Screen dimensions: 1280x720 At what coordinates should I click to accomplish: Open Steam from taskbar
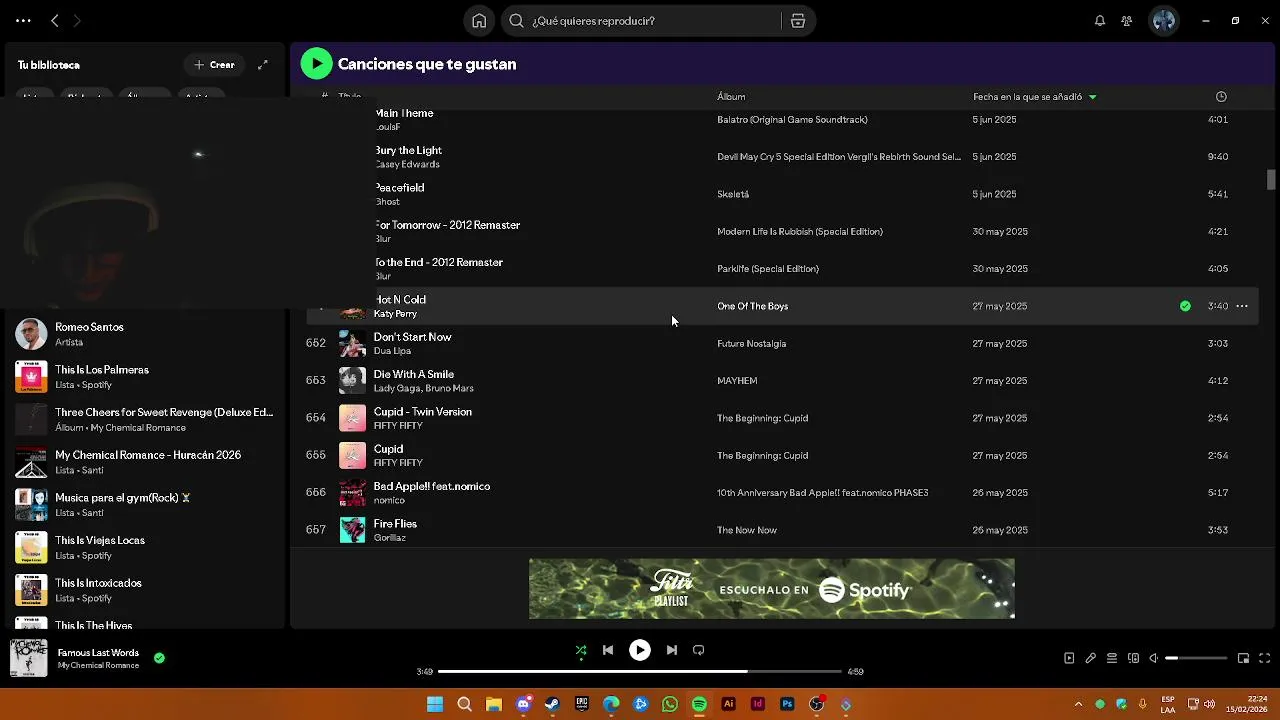point(552,704)
